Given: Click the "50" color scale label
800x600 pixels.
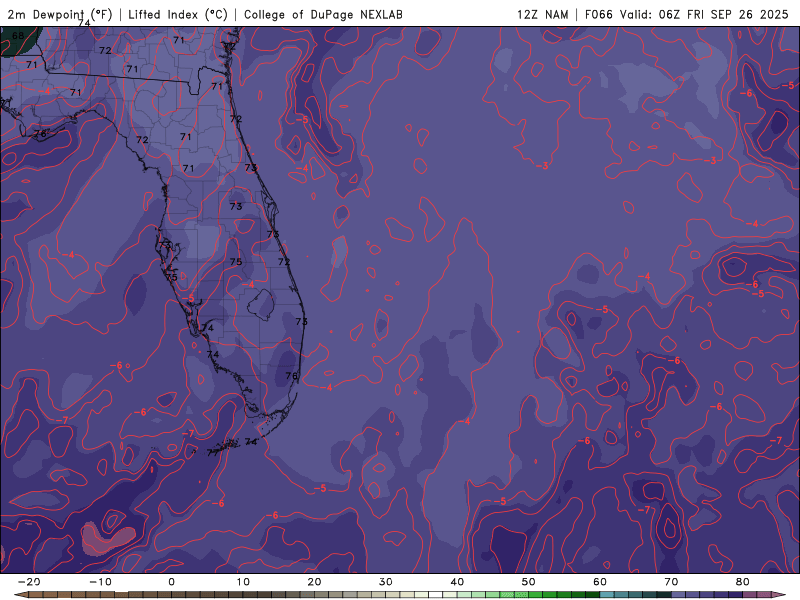Looking at the screenshot, I should point(529,582).
